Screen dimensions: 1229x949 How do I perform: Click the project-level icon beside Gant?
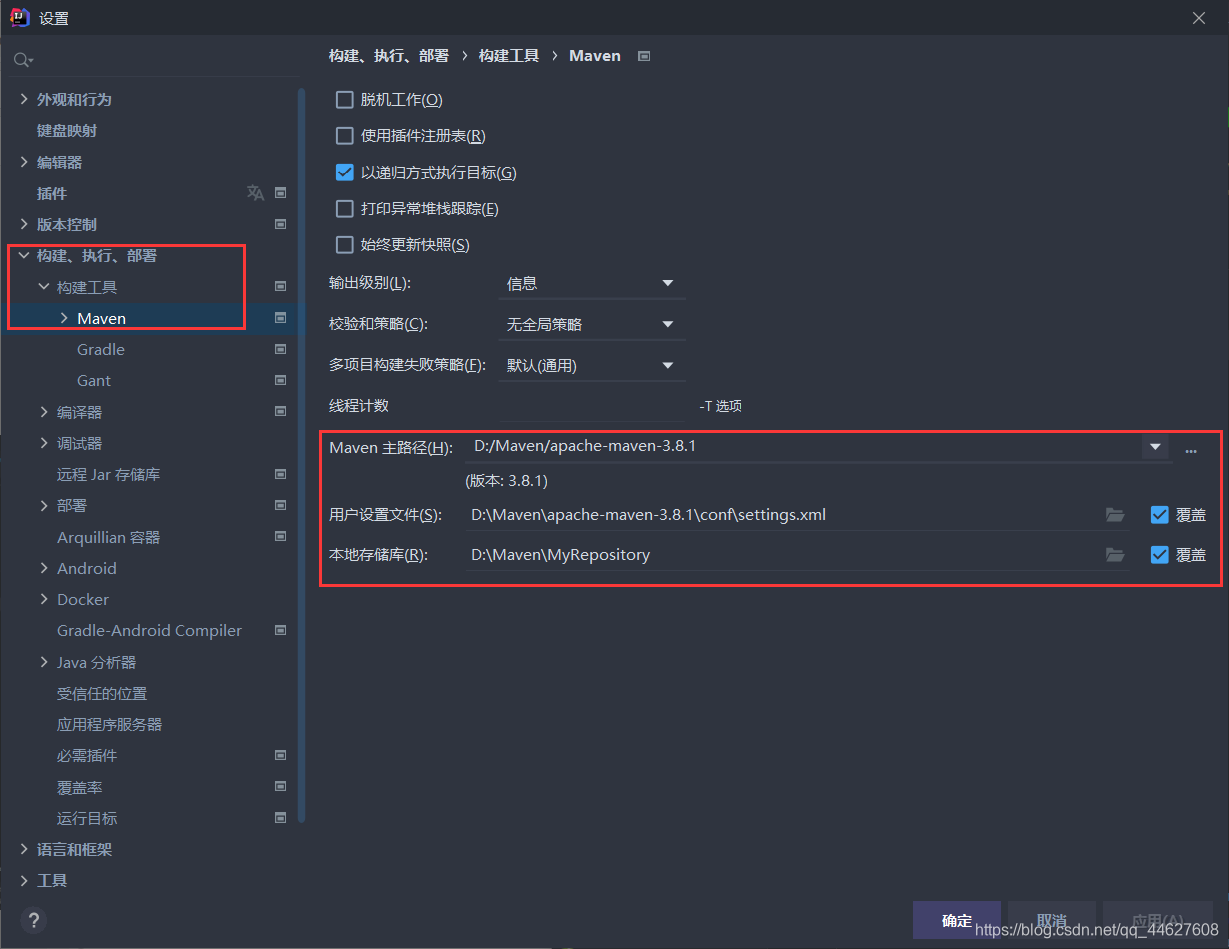tap(281, 380)
